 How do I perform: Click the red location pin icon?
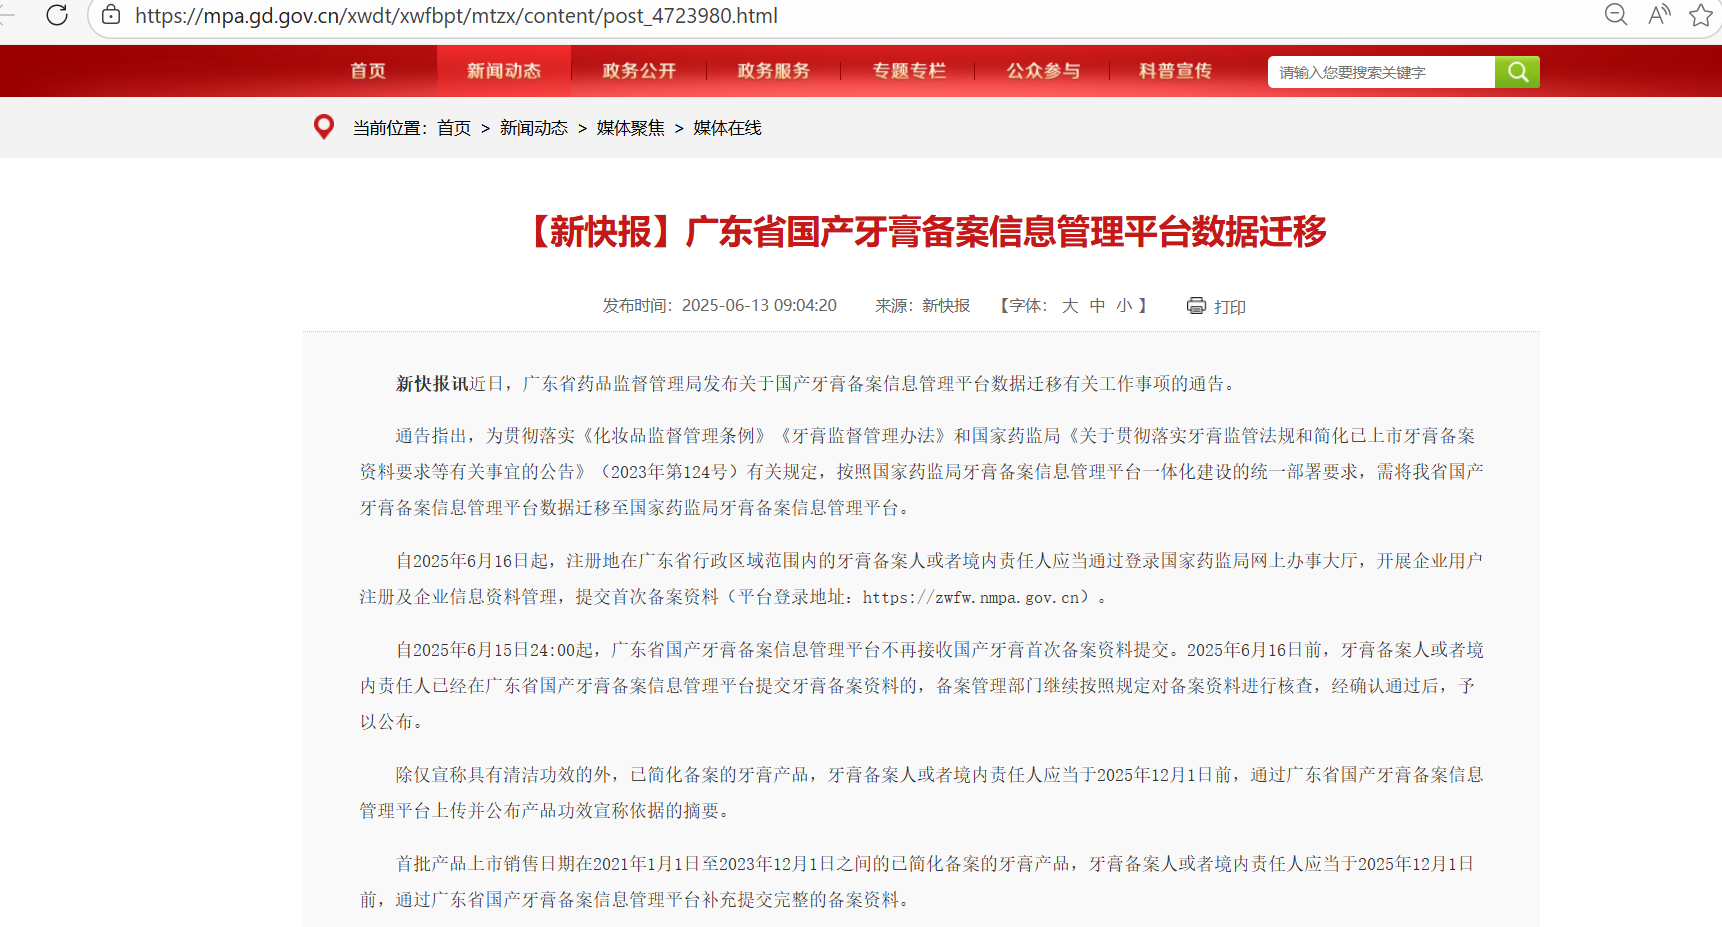(323, 126)
